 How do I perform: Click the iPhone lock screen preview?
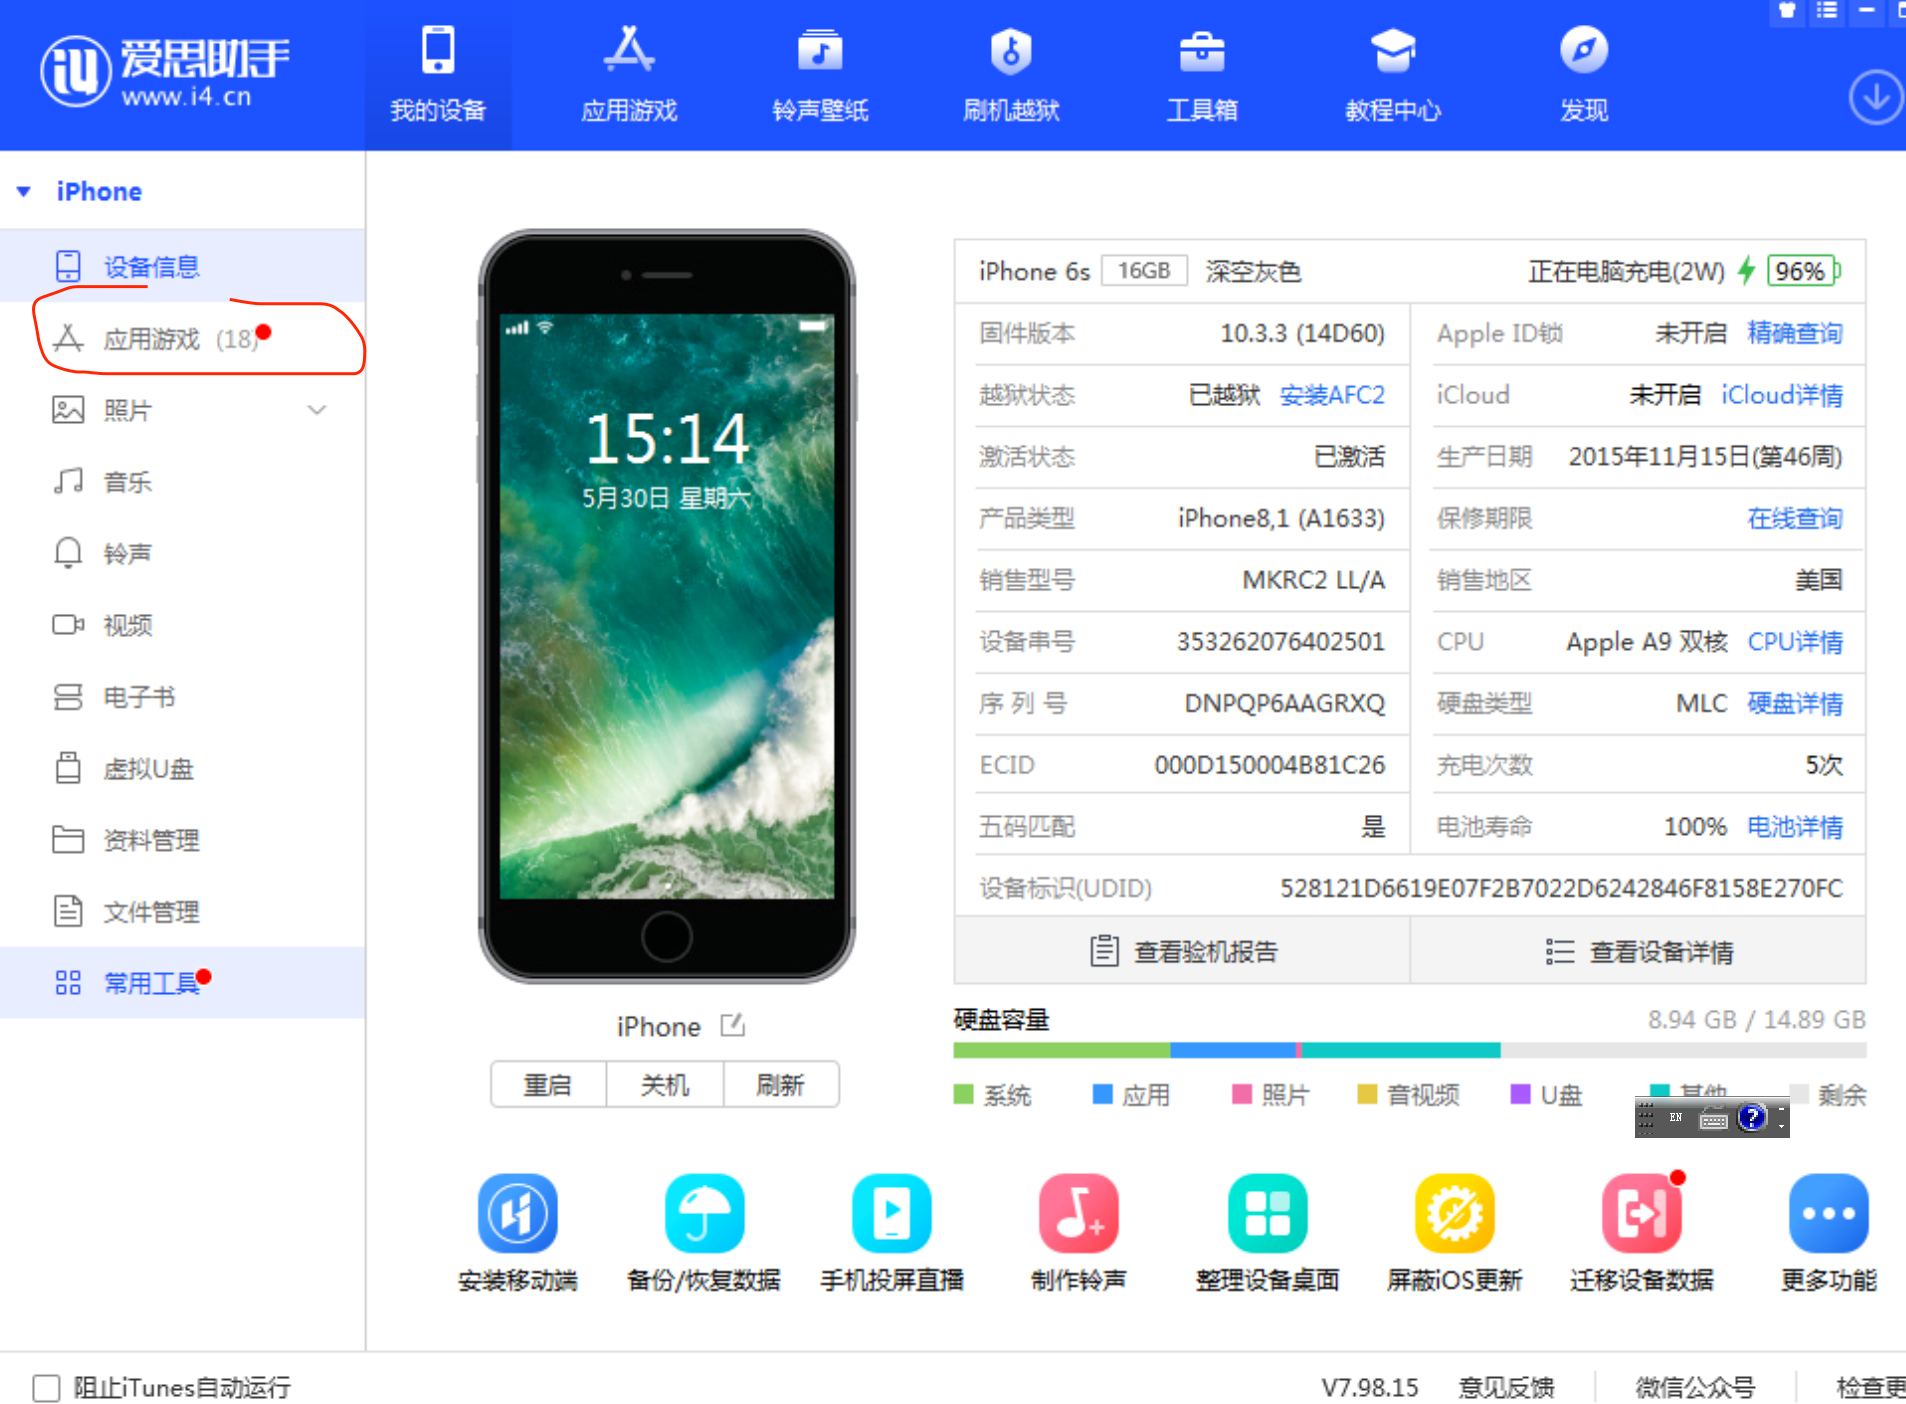point(667,606)
